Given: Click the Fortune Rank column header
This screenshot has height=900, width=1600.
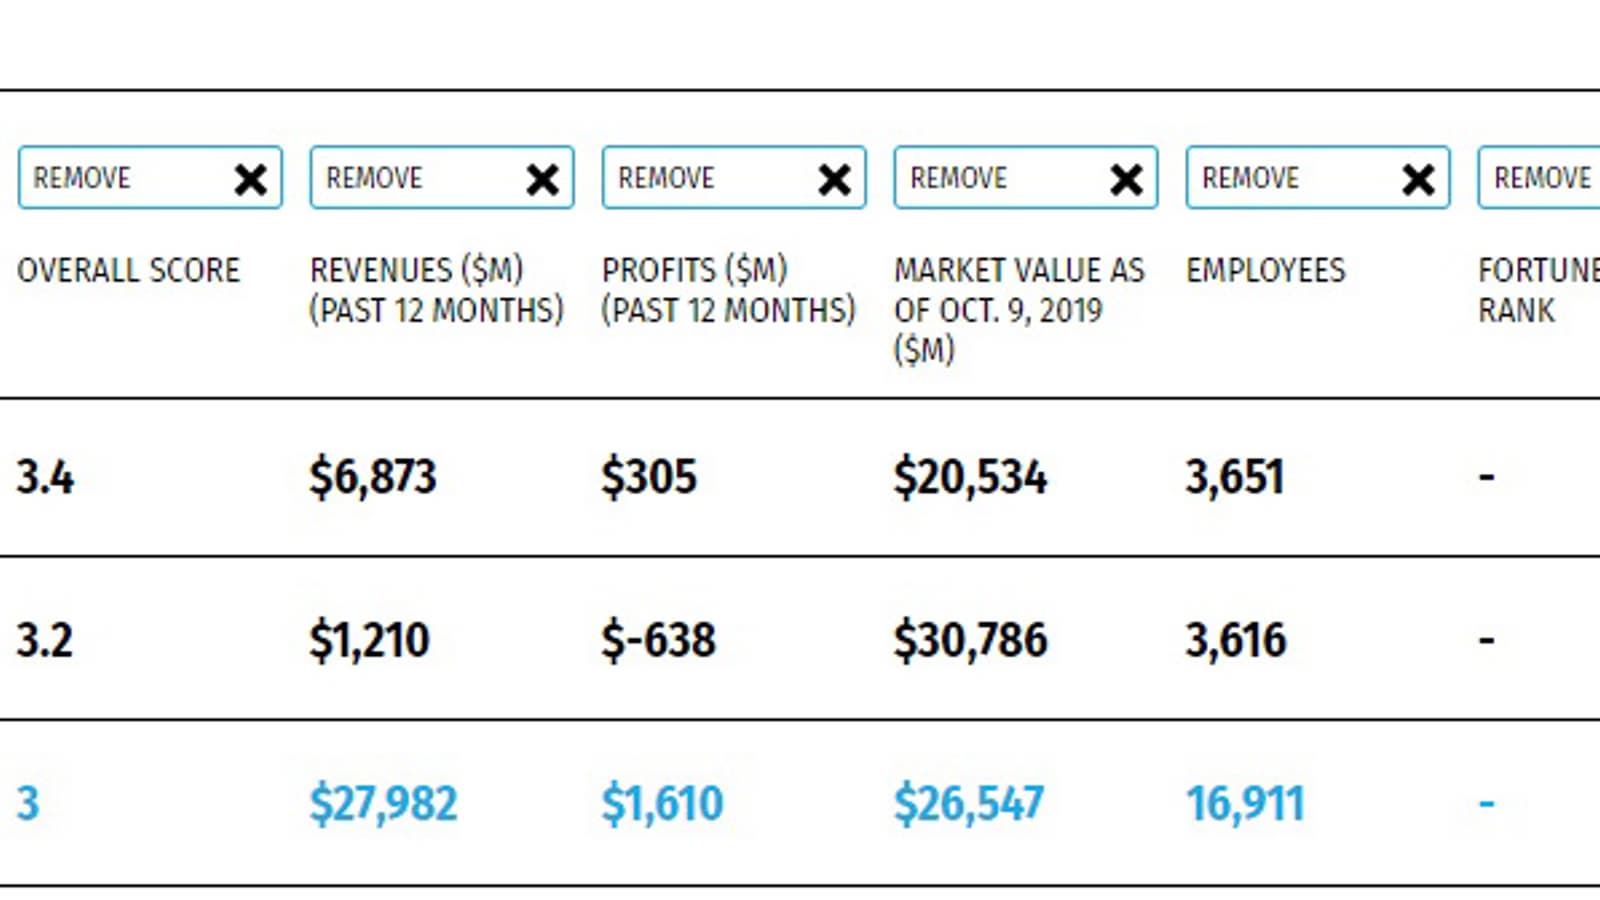Looking at the screenshot, I should point(1536,290).
